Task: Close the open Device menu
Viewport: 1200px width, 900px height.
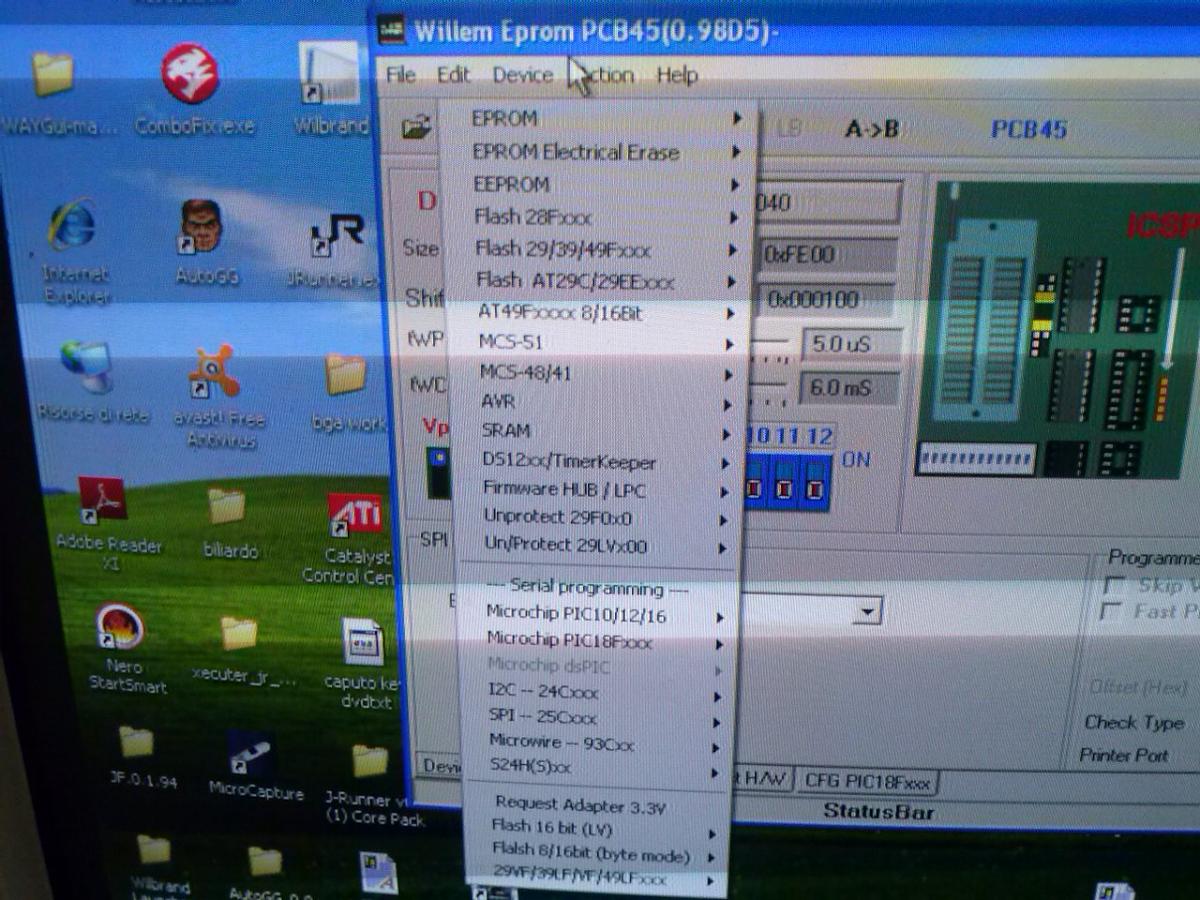Action: coord(522,74)
